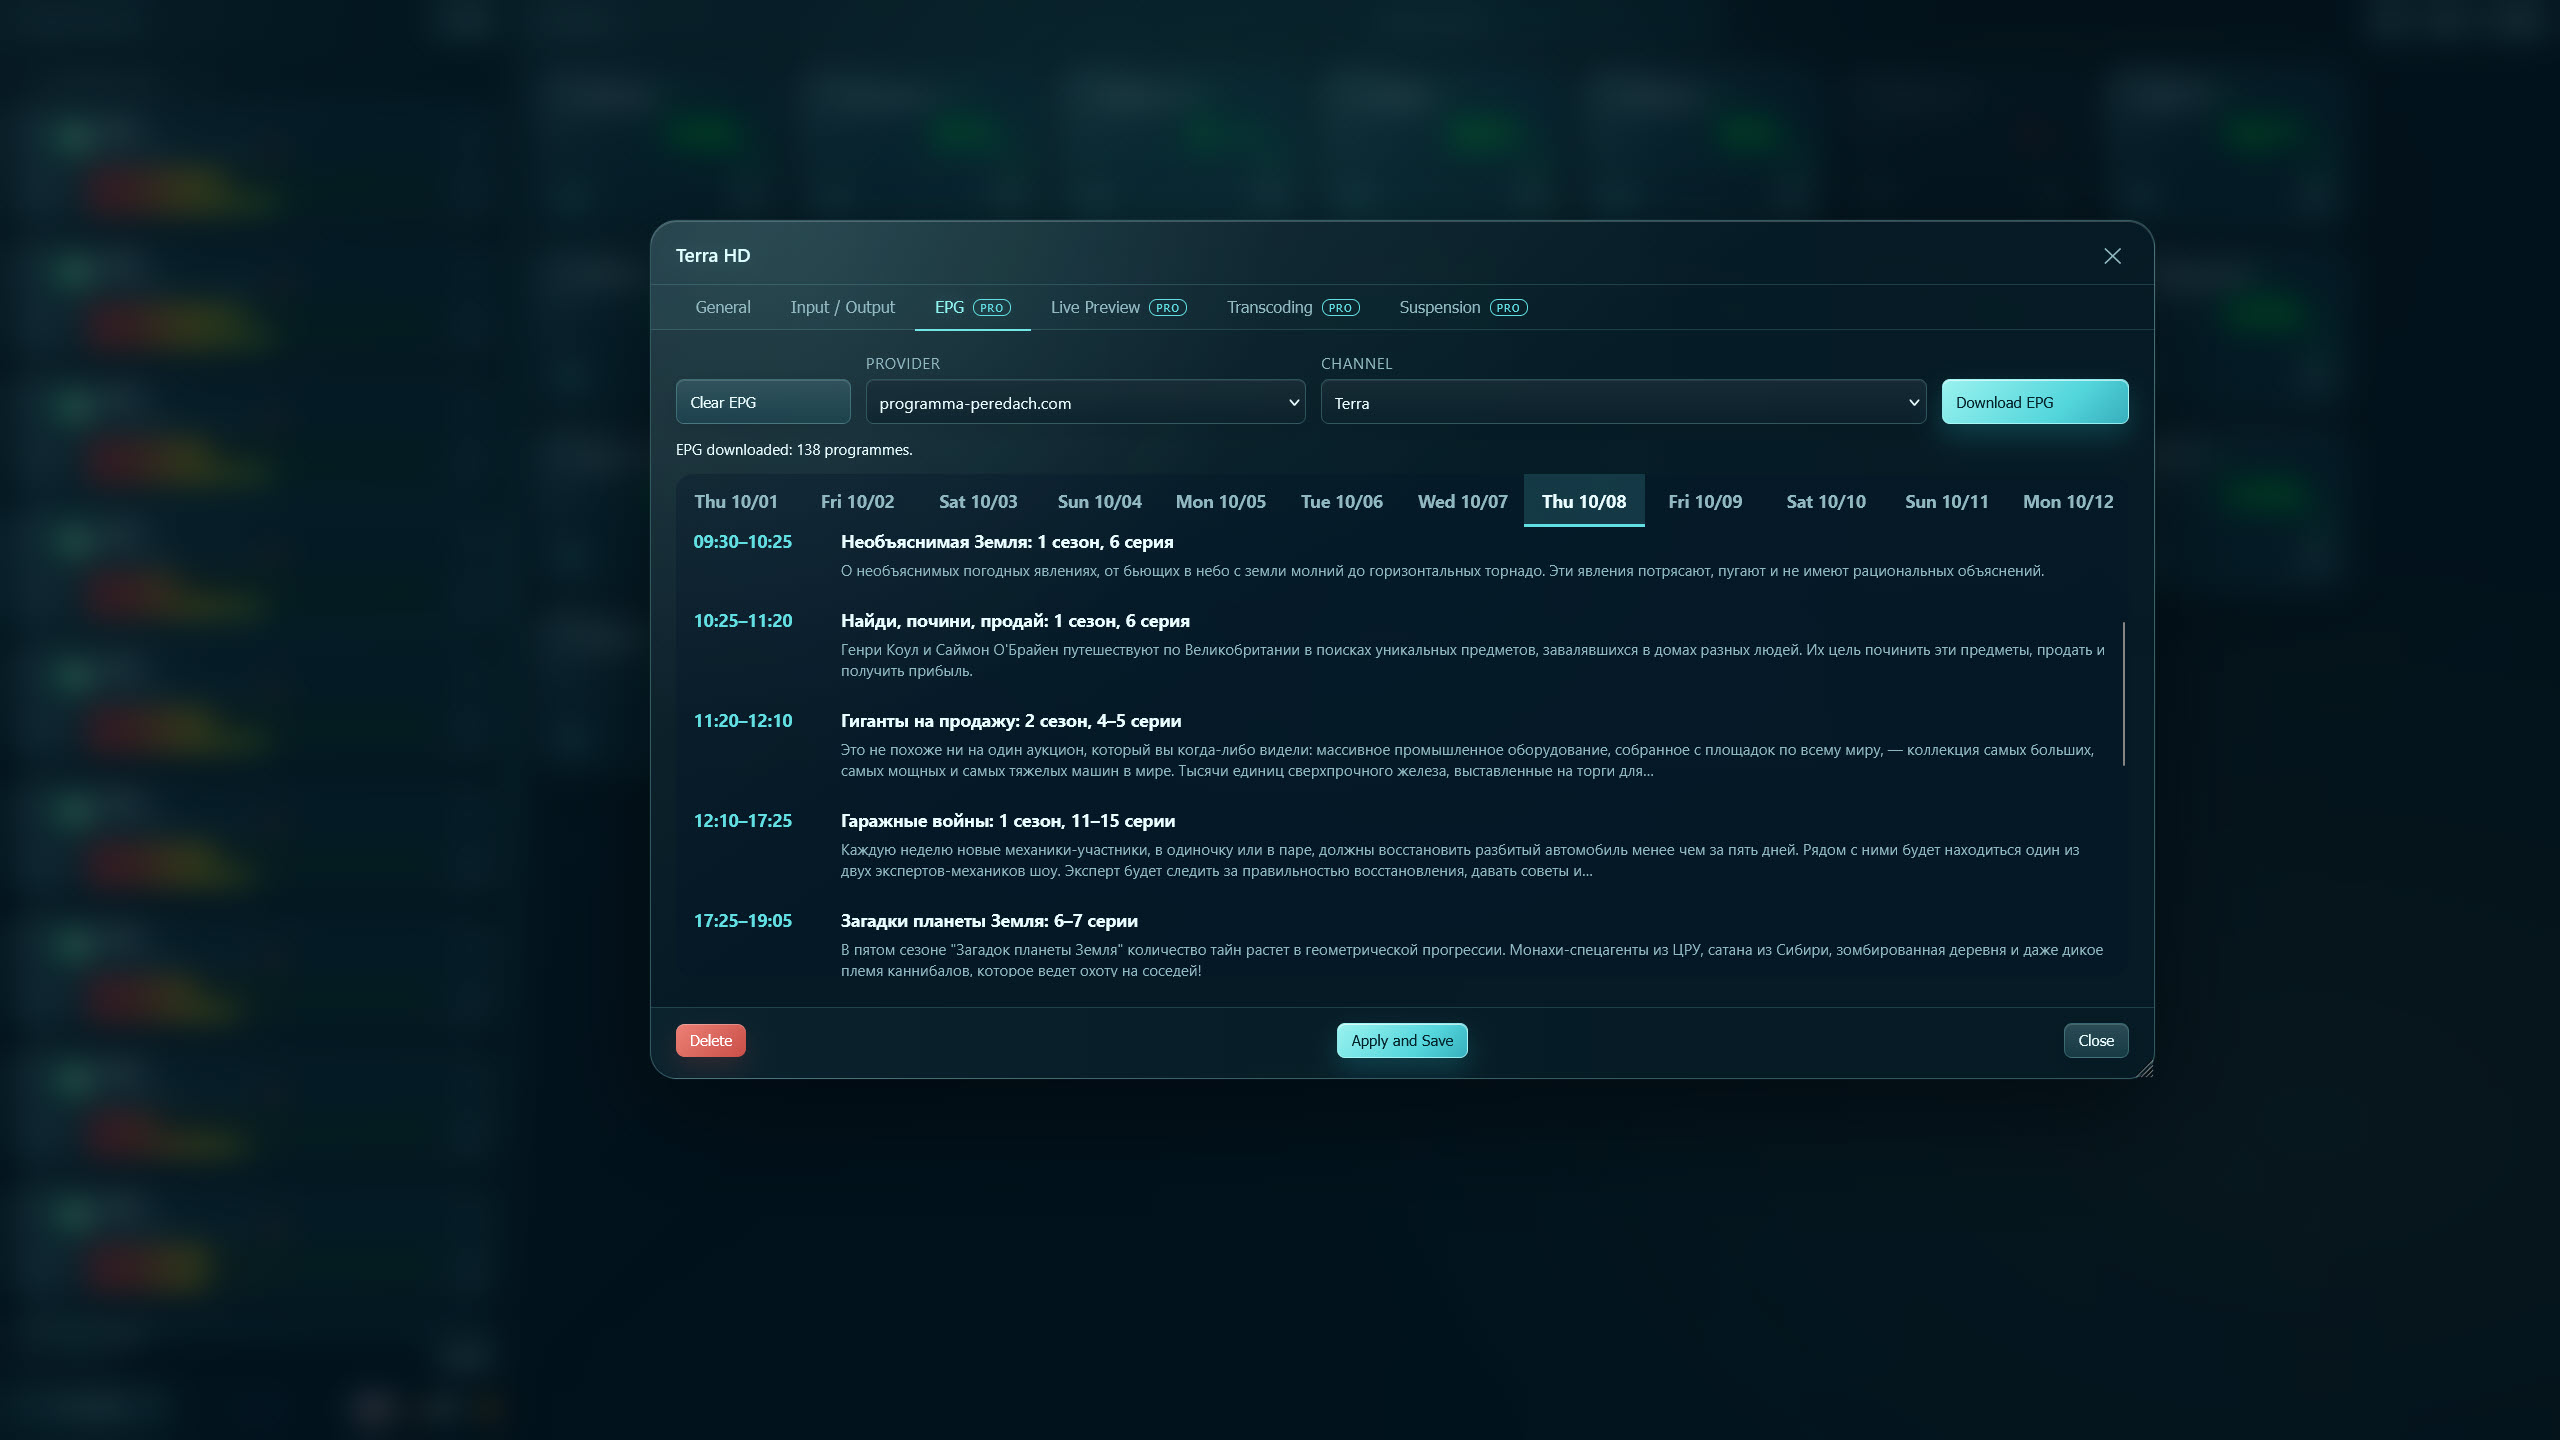Open the Live Preview tab
The width and height of the screenshot is (2560, 1440).
[1118, 307]
